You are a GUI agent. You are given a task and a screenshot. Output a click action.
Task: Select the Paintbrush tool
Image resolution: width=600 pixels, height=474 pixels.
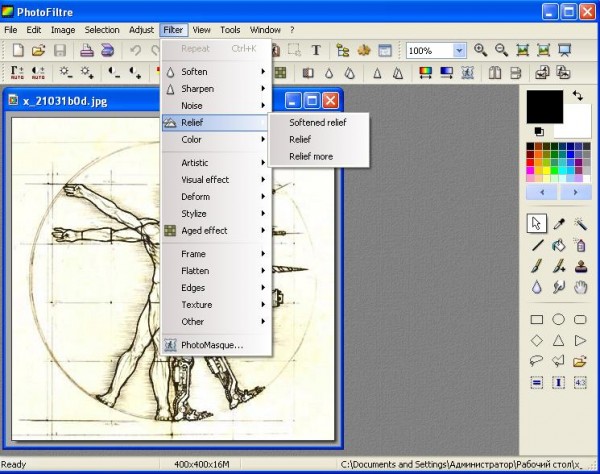pyautogui.click(x=537, y=266)
